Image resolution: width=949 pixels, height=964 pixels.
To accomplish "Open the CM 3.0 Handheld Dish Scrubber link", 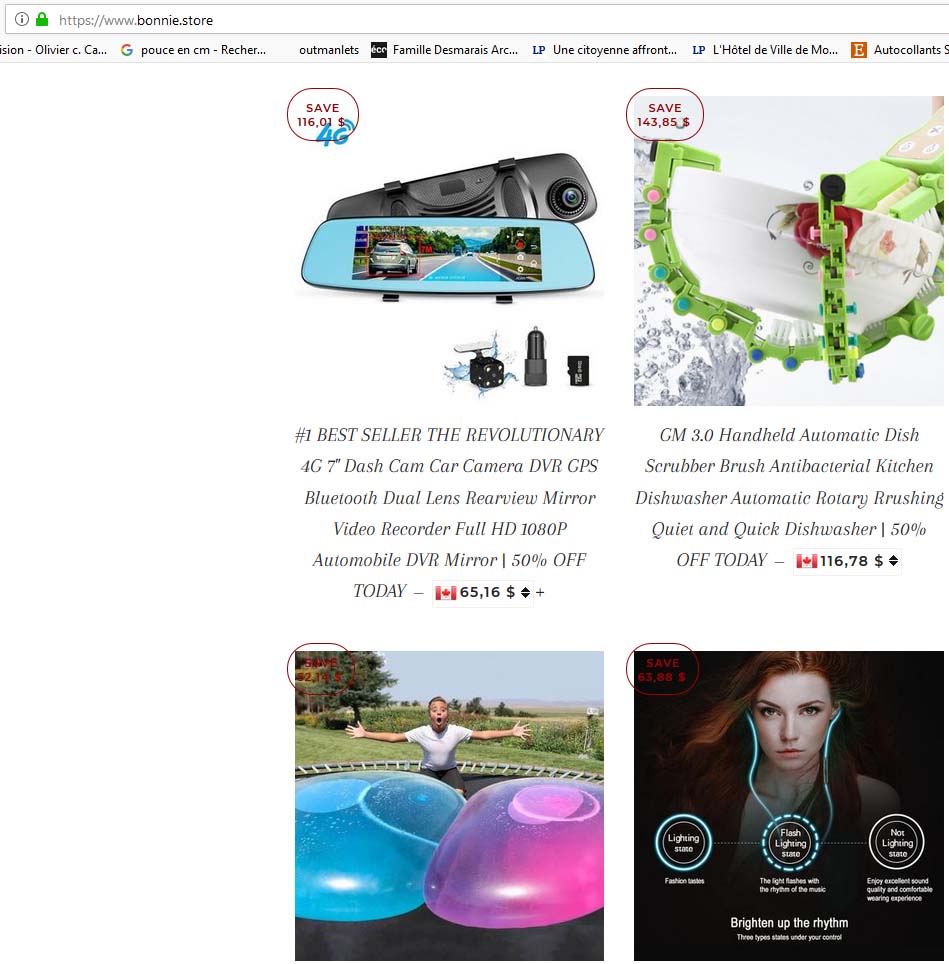I will pyautogui.click(x=789, y=497).
